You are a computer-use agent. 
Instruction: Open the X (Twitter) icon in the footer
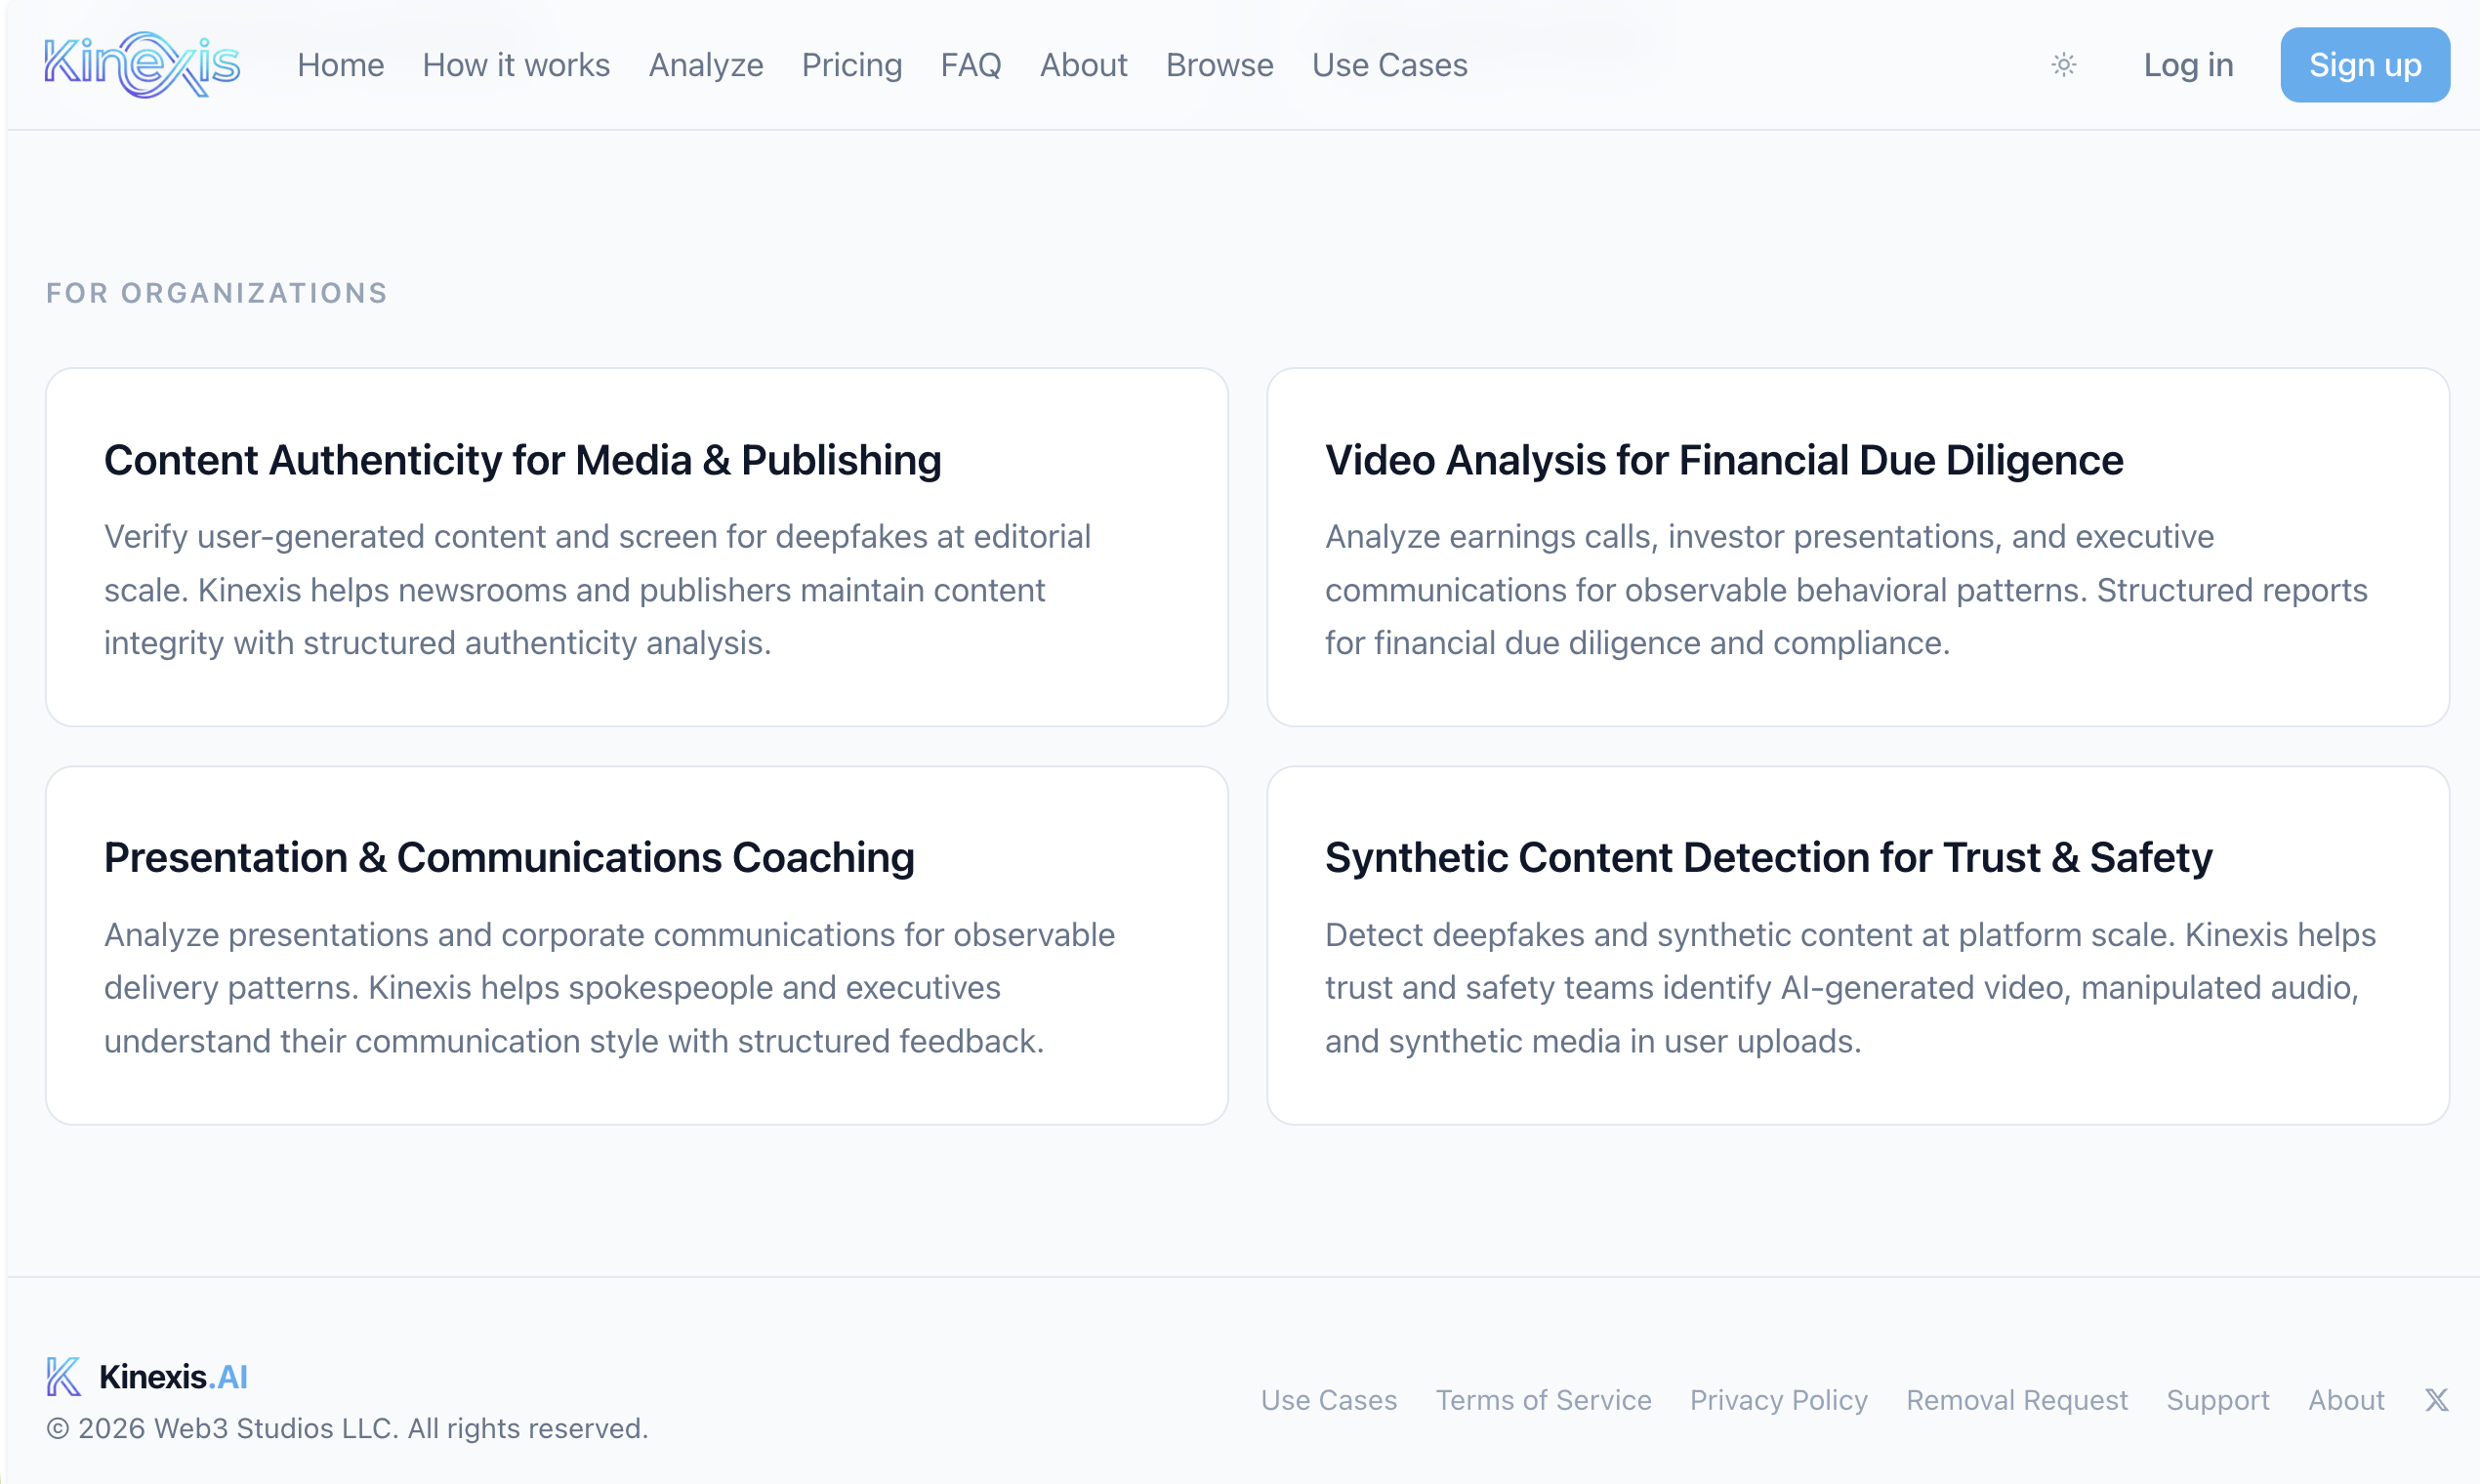coord(2437,1399)
